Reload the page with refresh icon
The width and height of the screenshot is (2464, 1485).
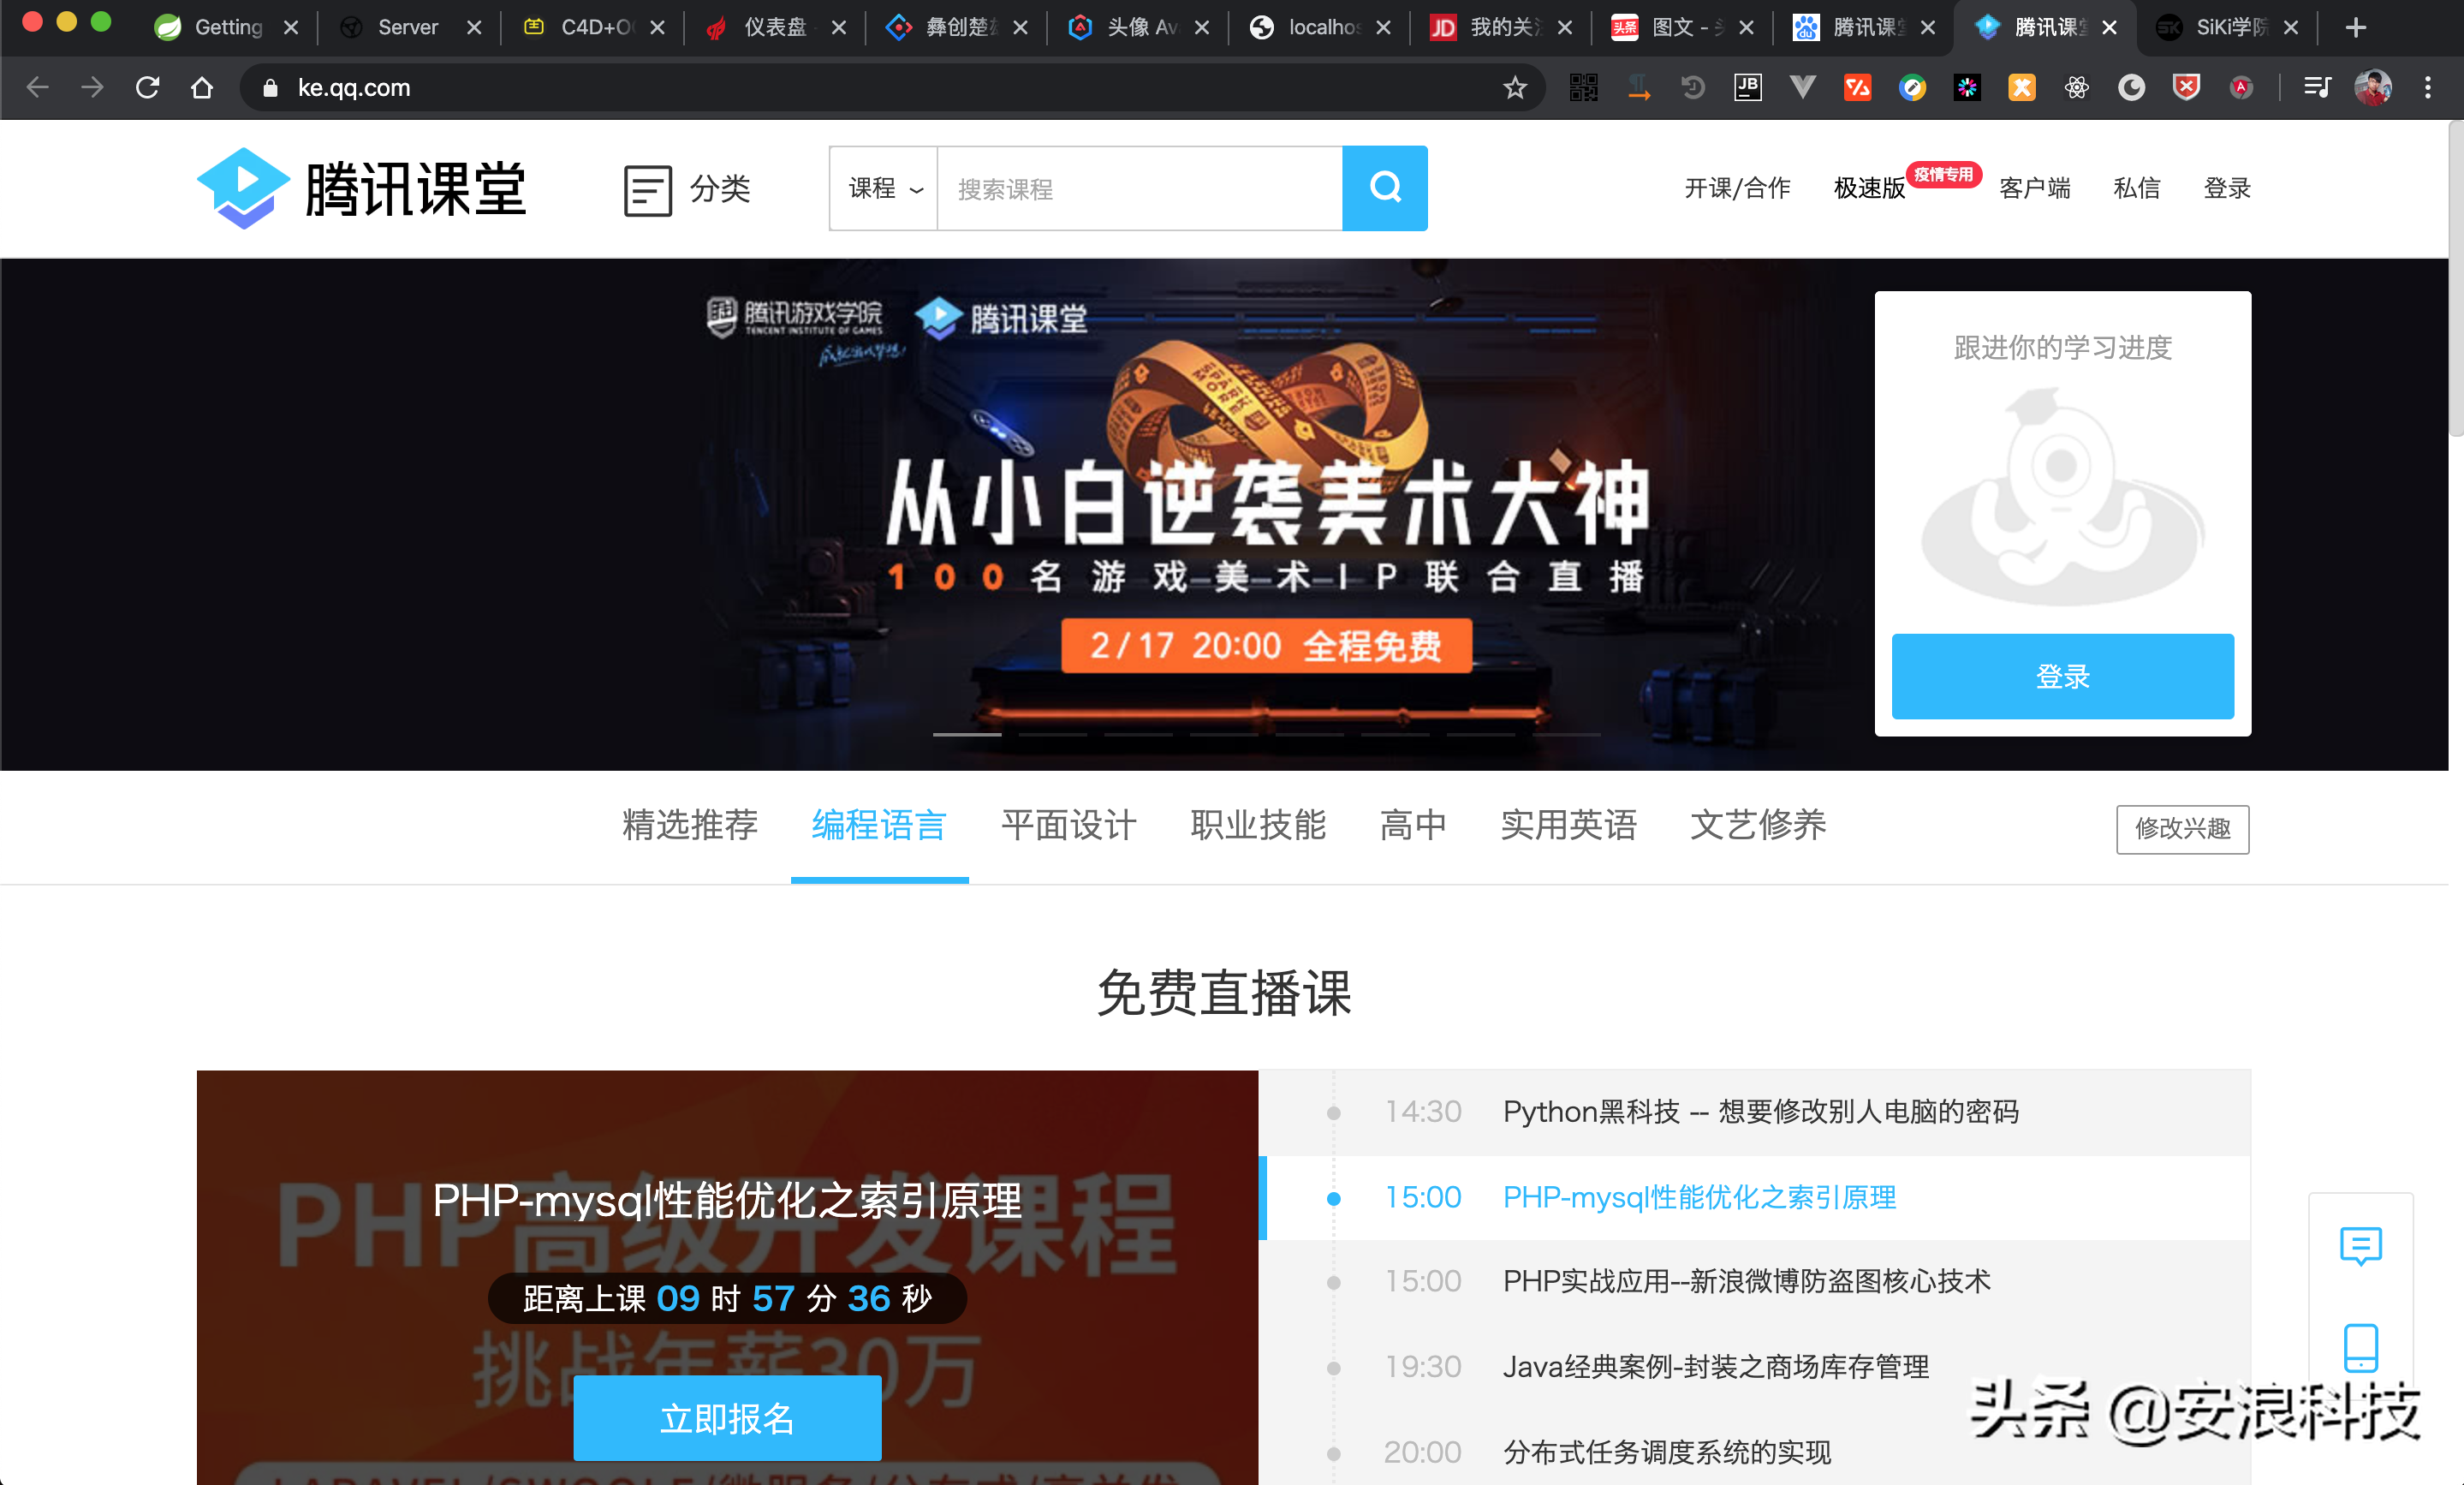pos(147,88)
